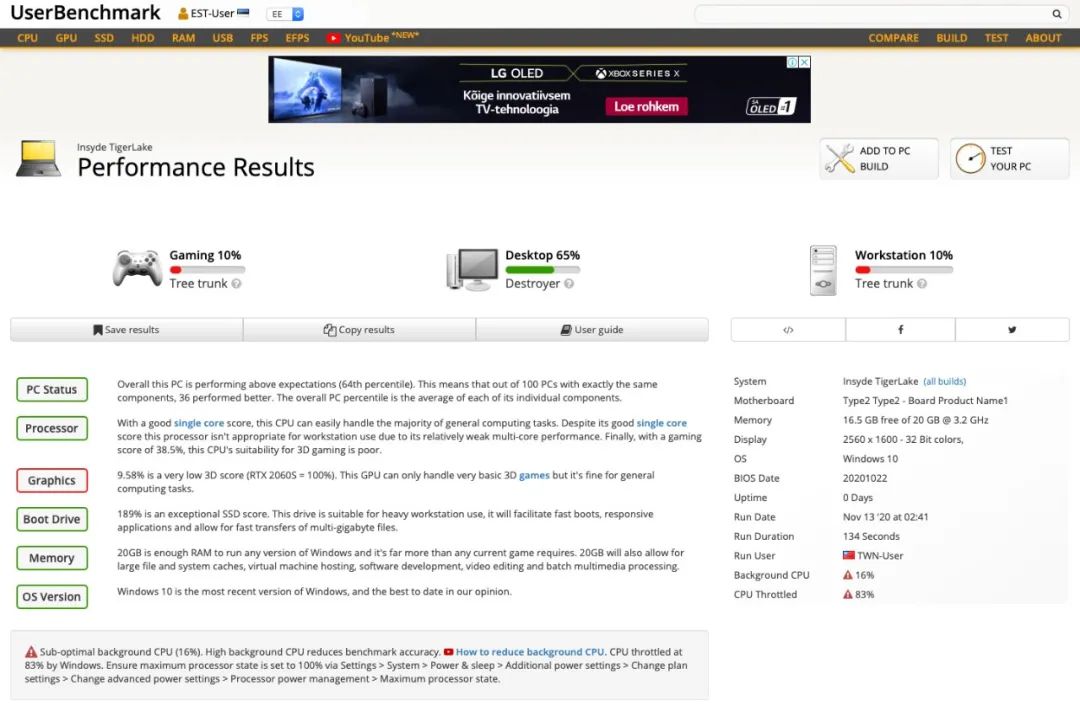Open the YouTube navigation link
Screen dimensions: 1080x712
coord(366,38)
